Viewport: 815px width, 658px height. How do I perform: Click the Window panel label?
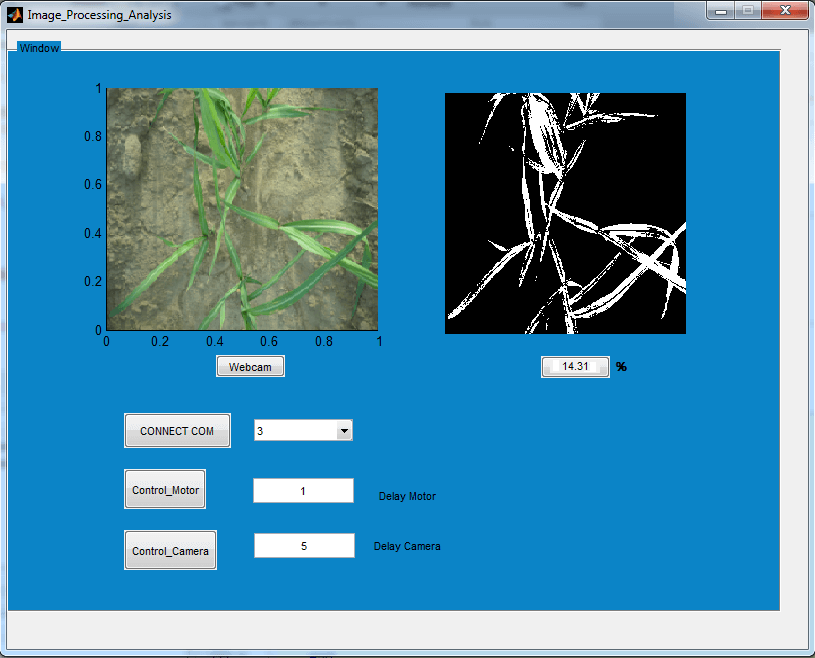click(39, 48)
